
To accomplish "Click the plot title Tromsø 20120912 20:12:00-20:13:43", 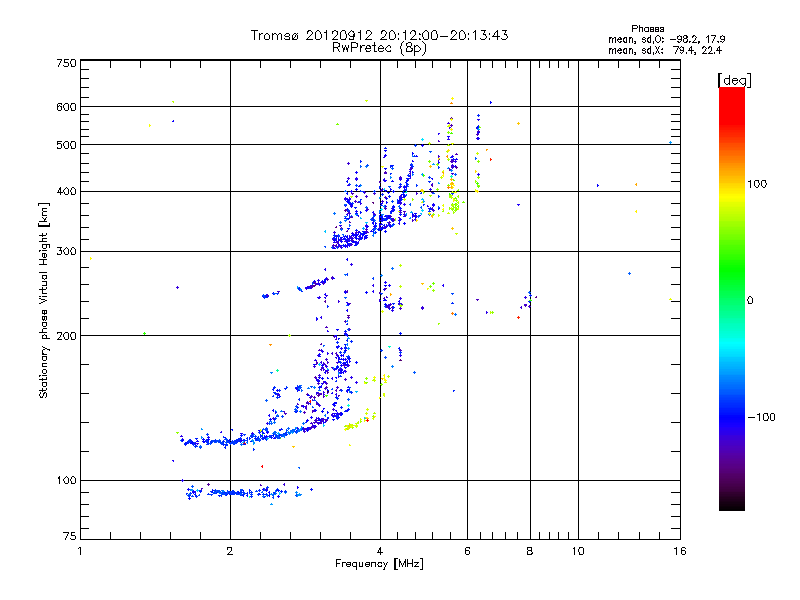I will coord(379,35).
